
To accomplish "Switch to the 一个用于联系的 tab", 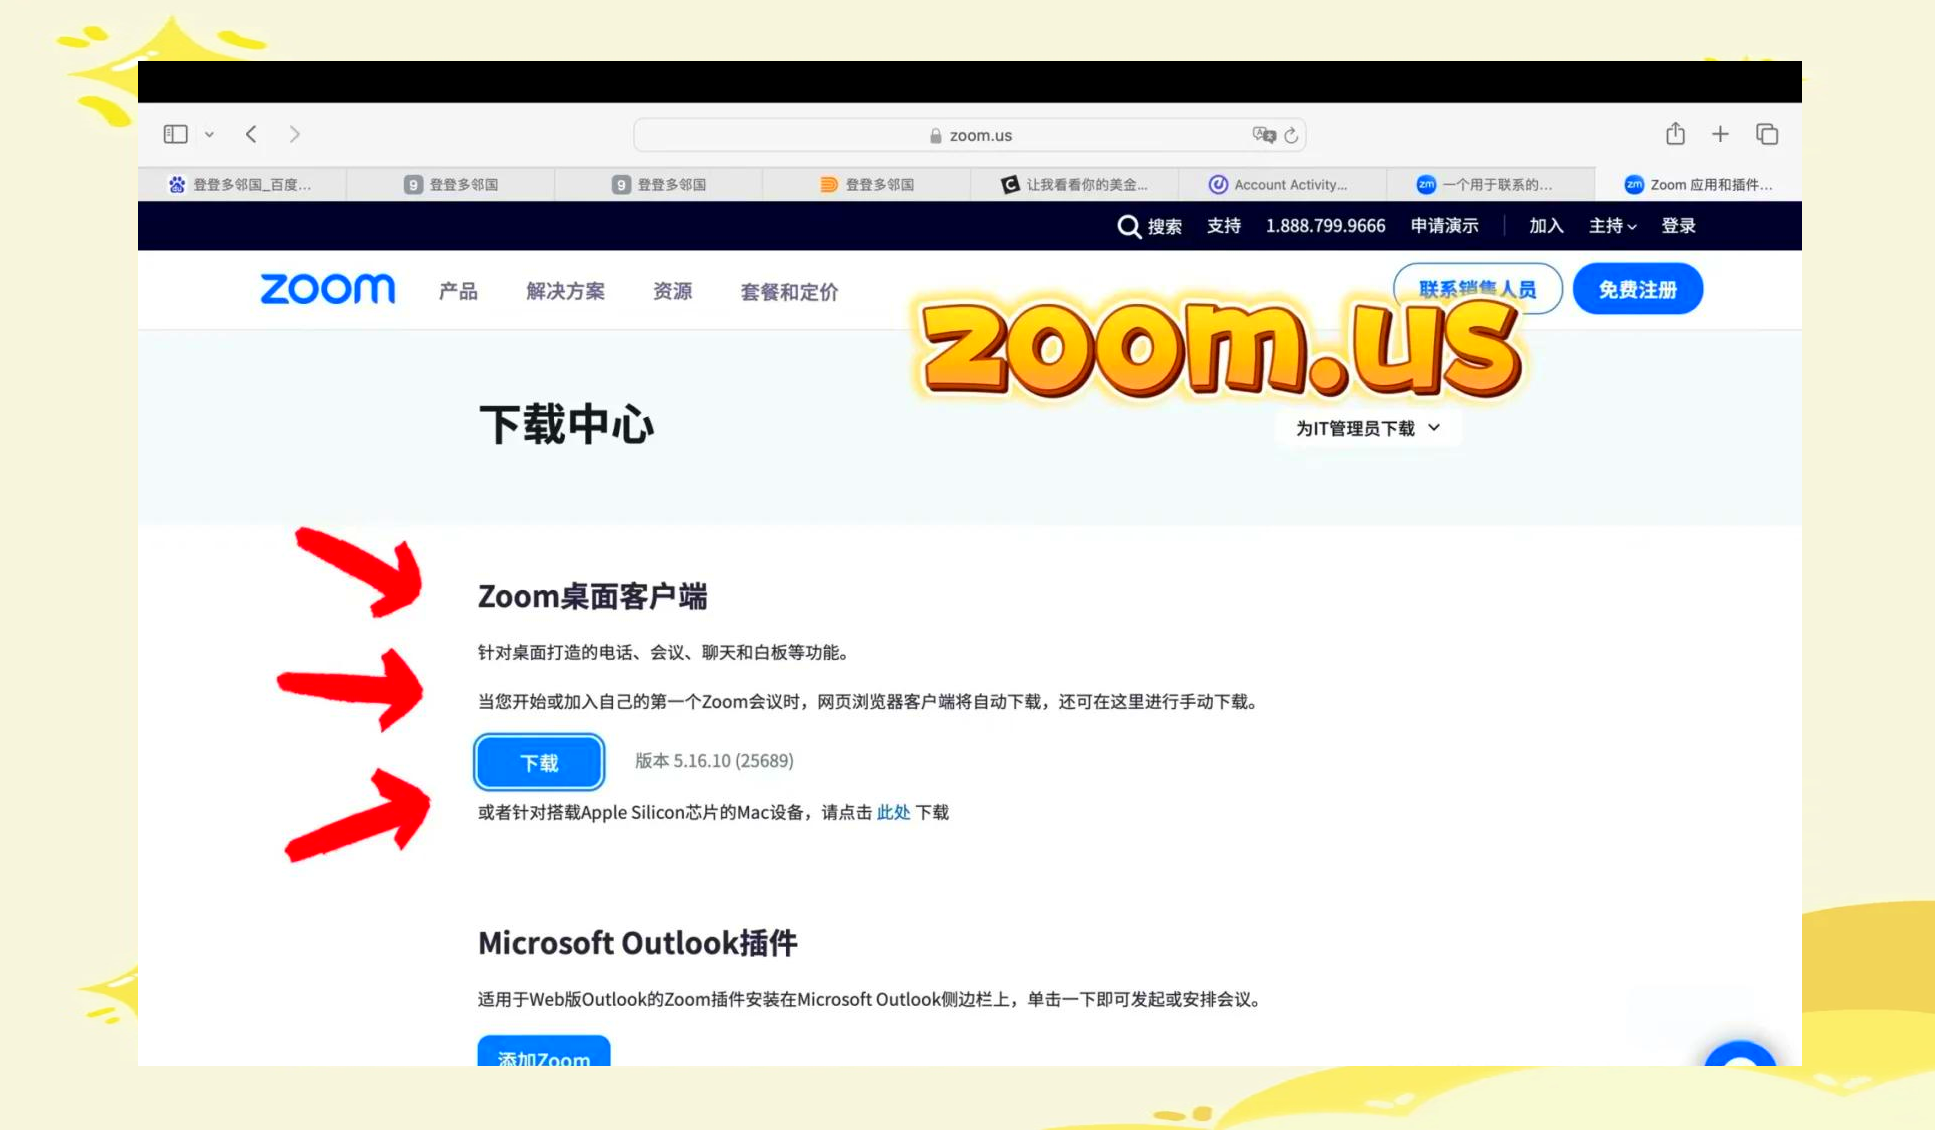I will (x=1491, y=184).
